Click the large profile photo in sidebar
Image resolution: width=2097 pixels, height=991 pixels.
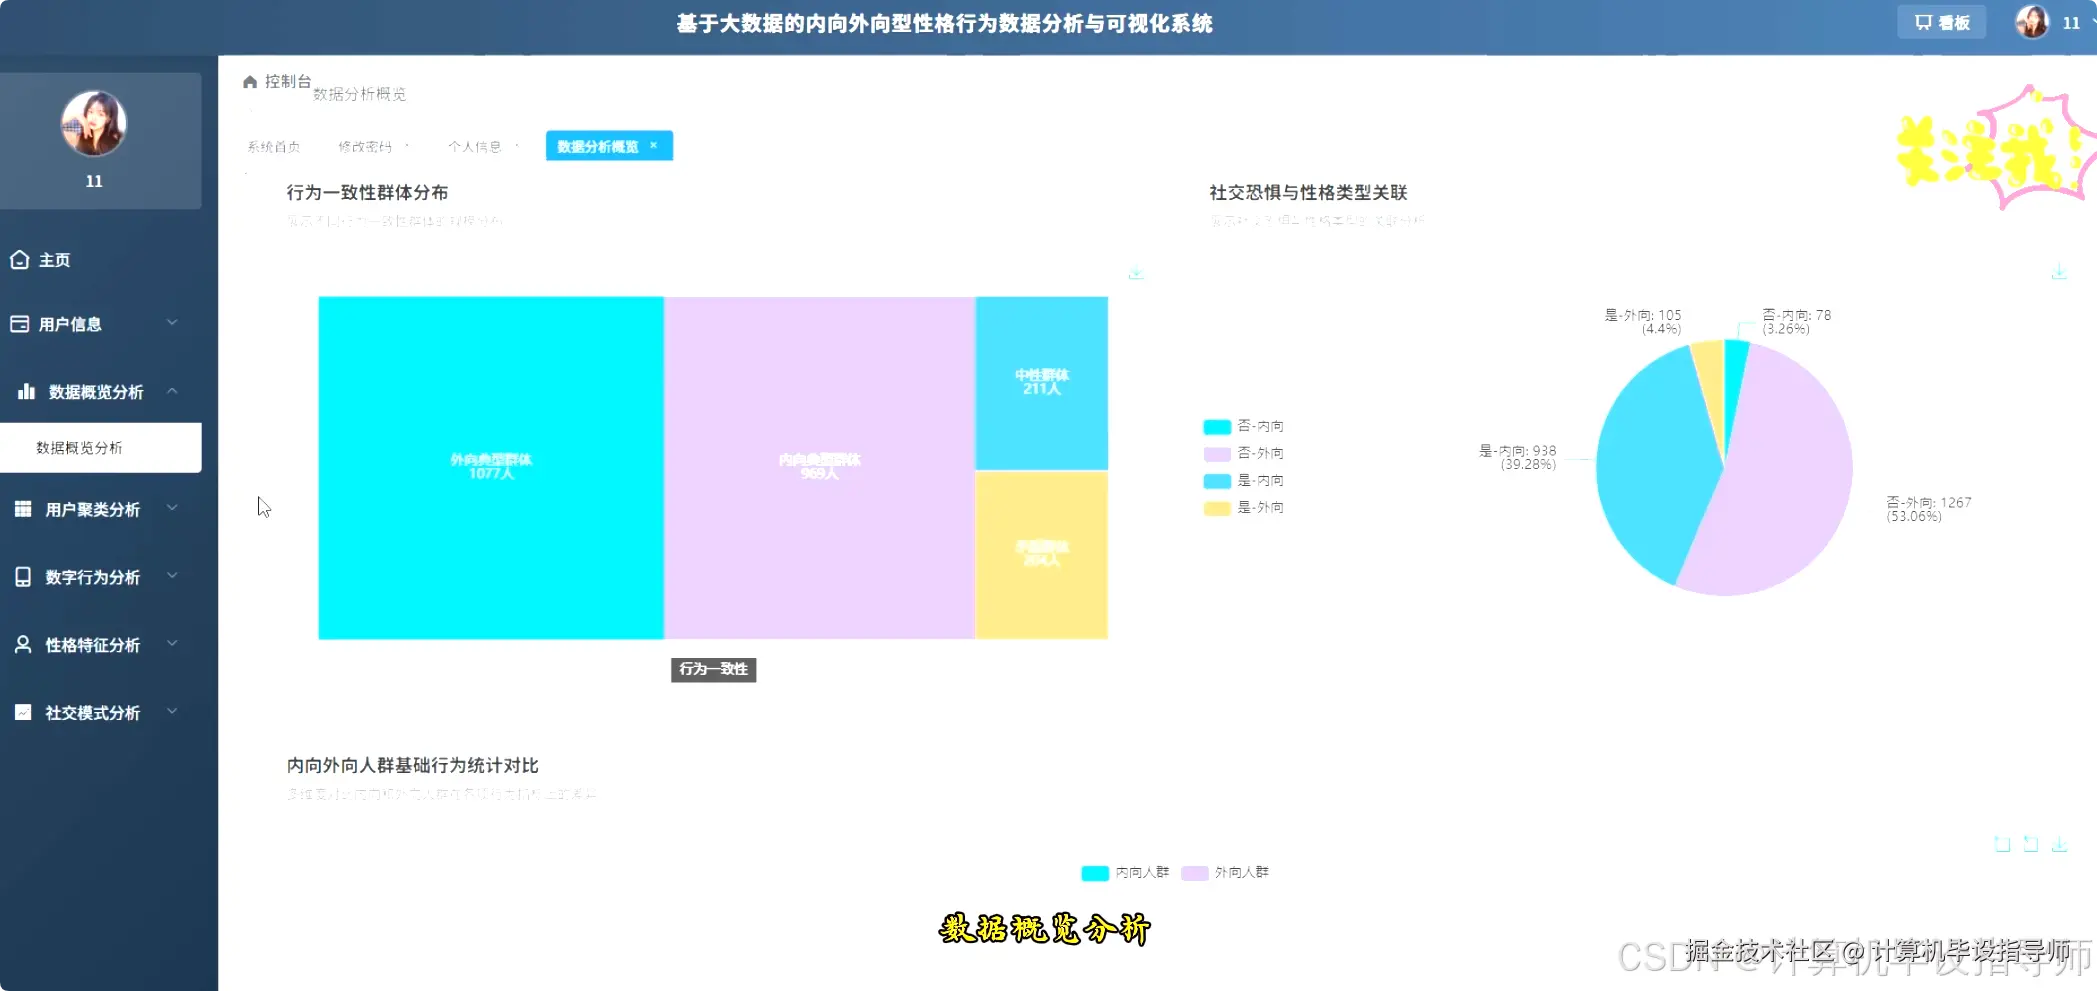click(94, 124)
